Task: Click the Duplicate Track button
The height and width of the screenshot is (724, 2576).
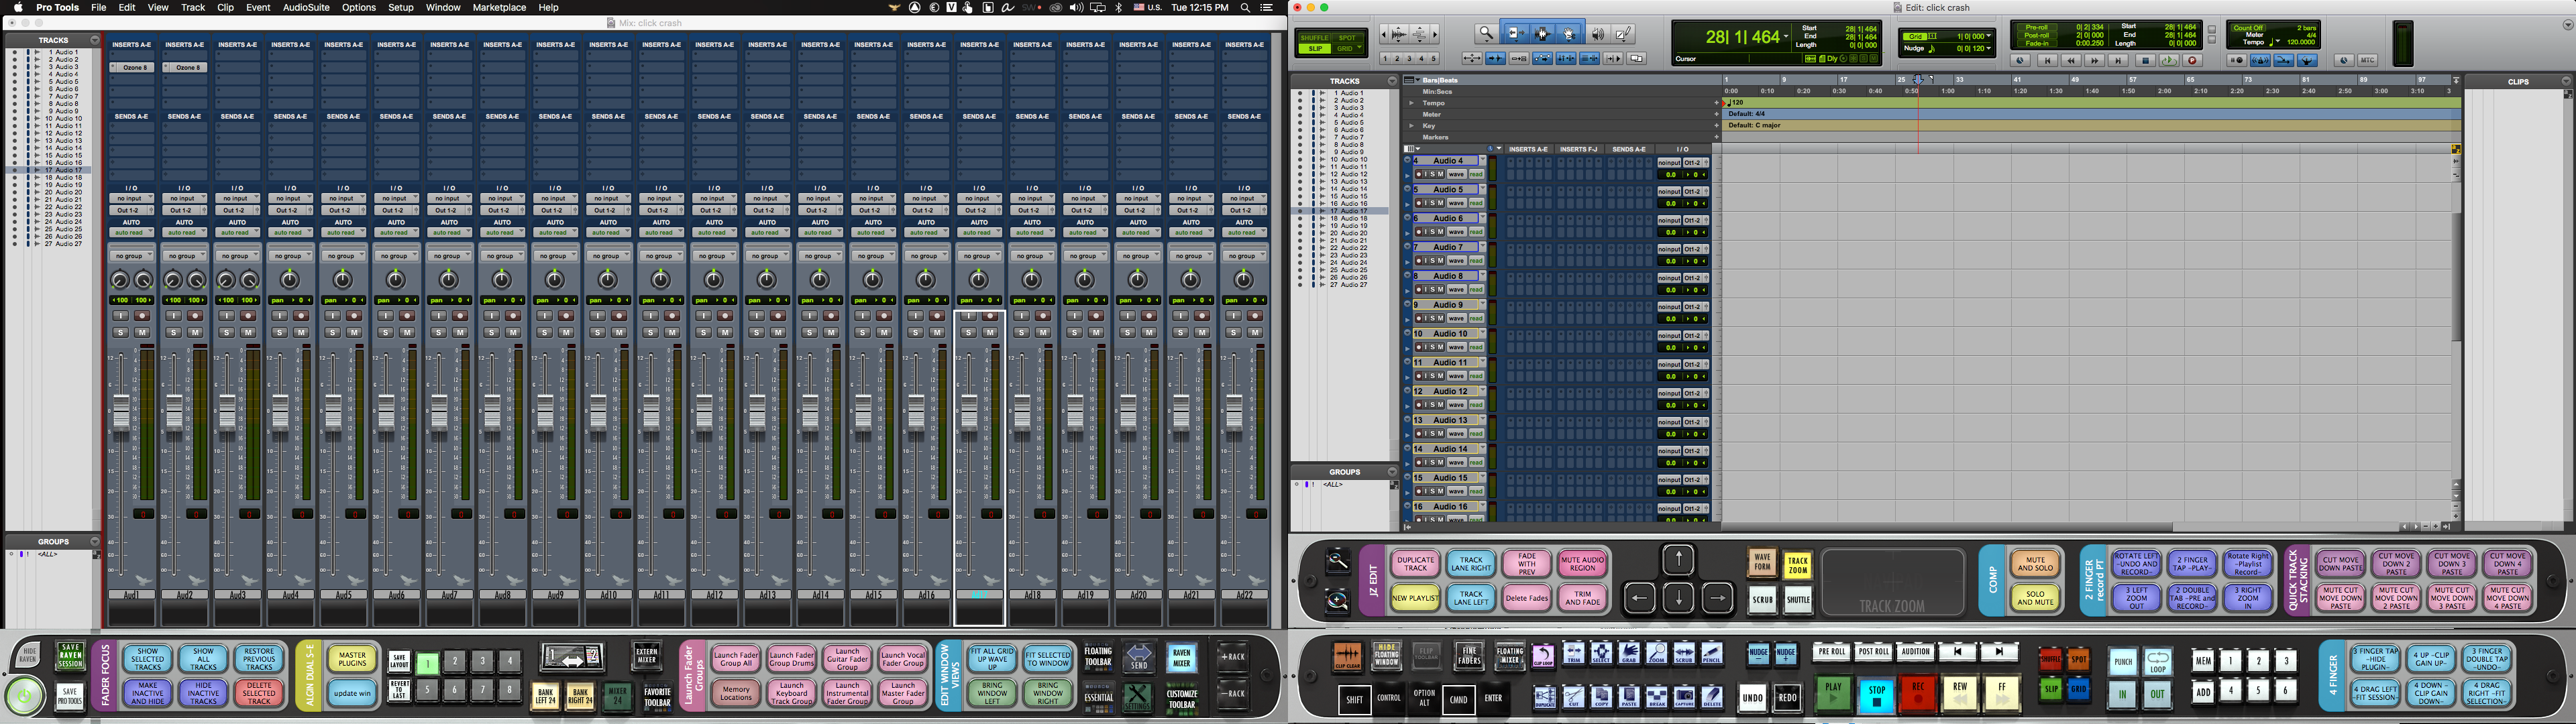Action: (x=1415, y=563)
